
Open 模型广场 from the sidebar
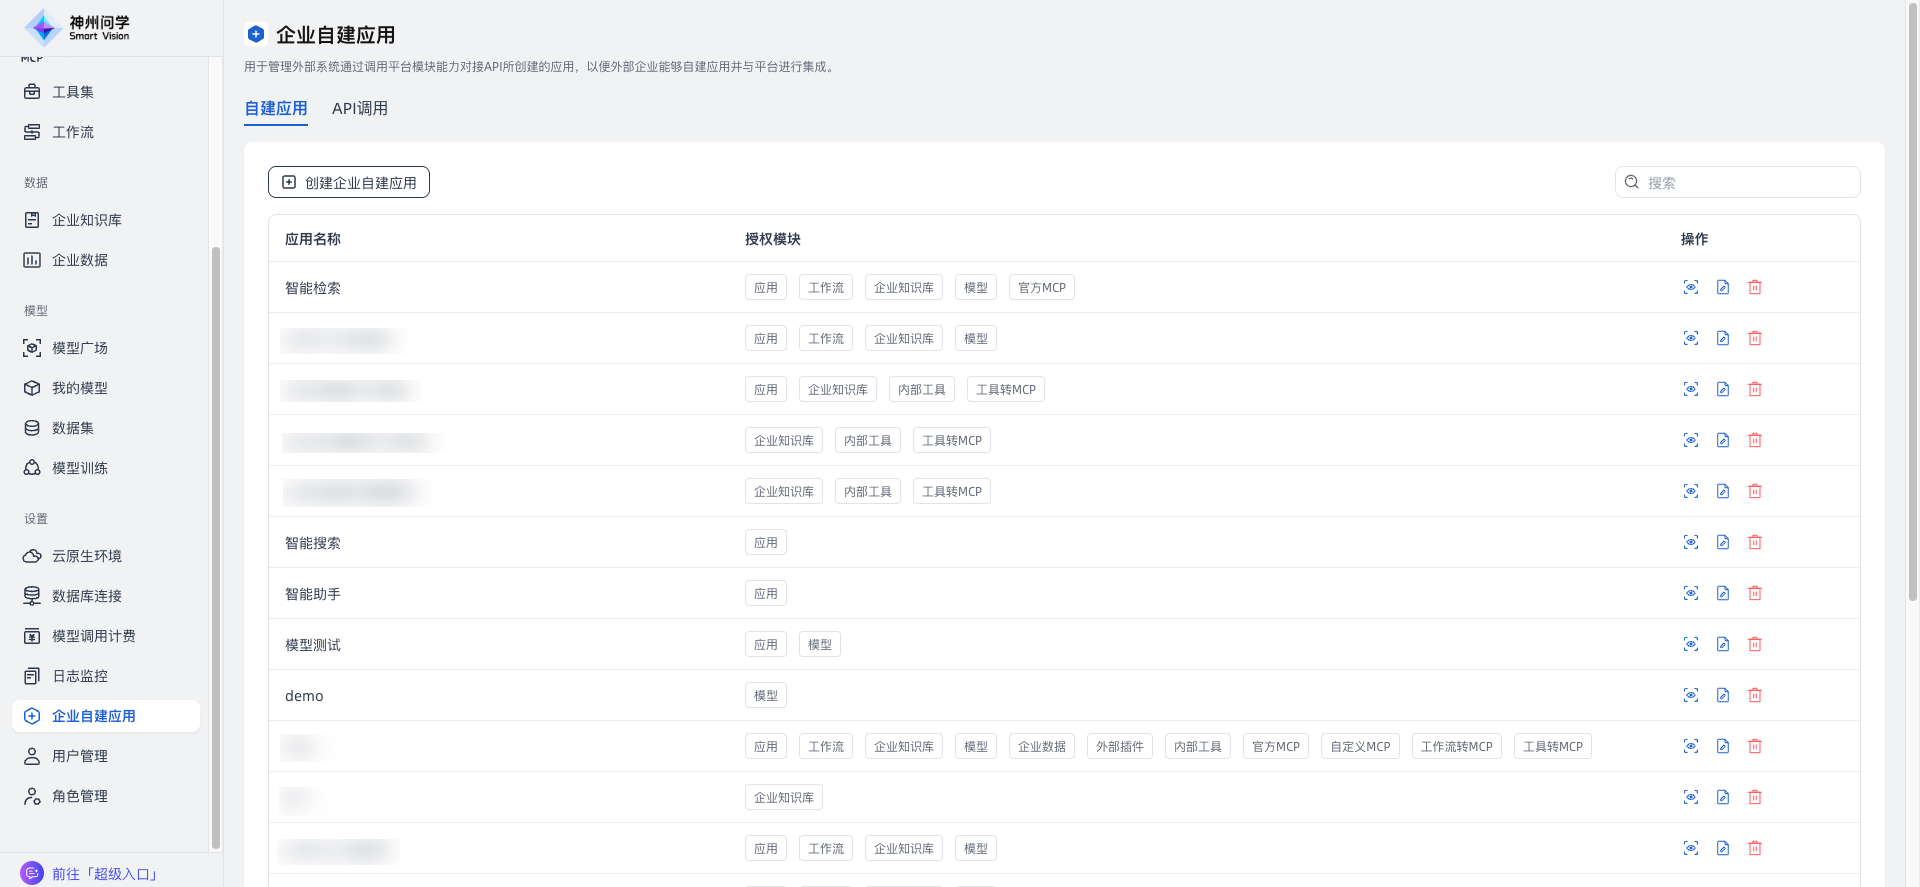point(79,348)
